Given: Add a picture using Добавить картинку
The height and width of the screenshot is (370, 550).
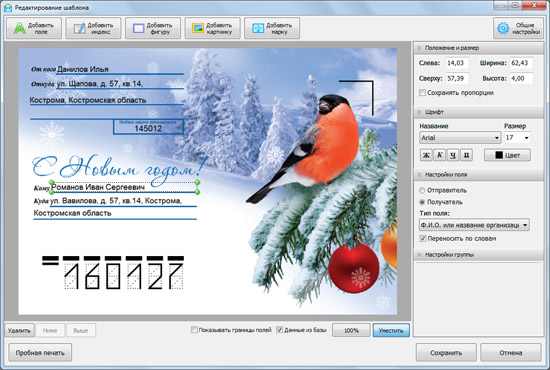Looking at the screenshot, I should tap(213, 28).
